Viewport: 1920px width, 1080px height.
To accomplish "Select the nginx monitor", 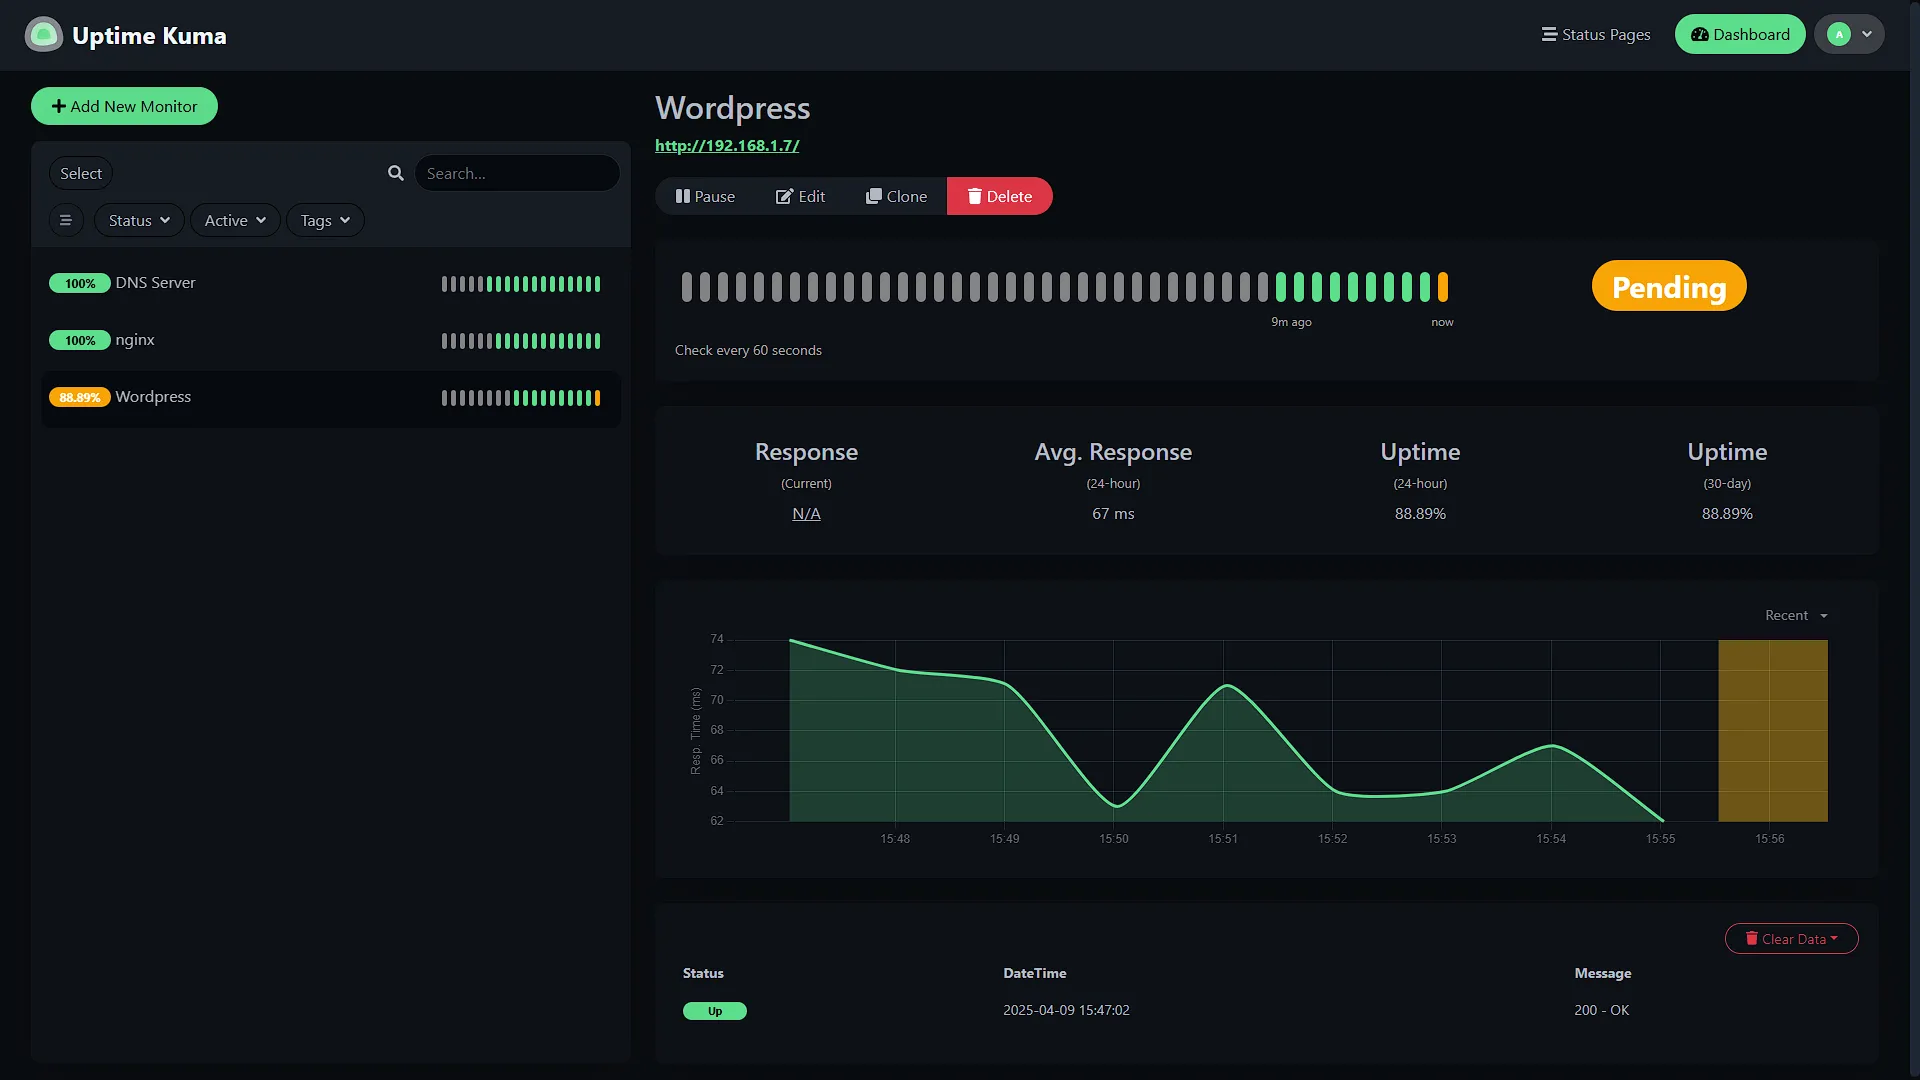I will coord(330,340).
